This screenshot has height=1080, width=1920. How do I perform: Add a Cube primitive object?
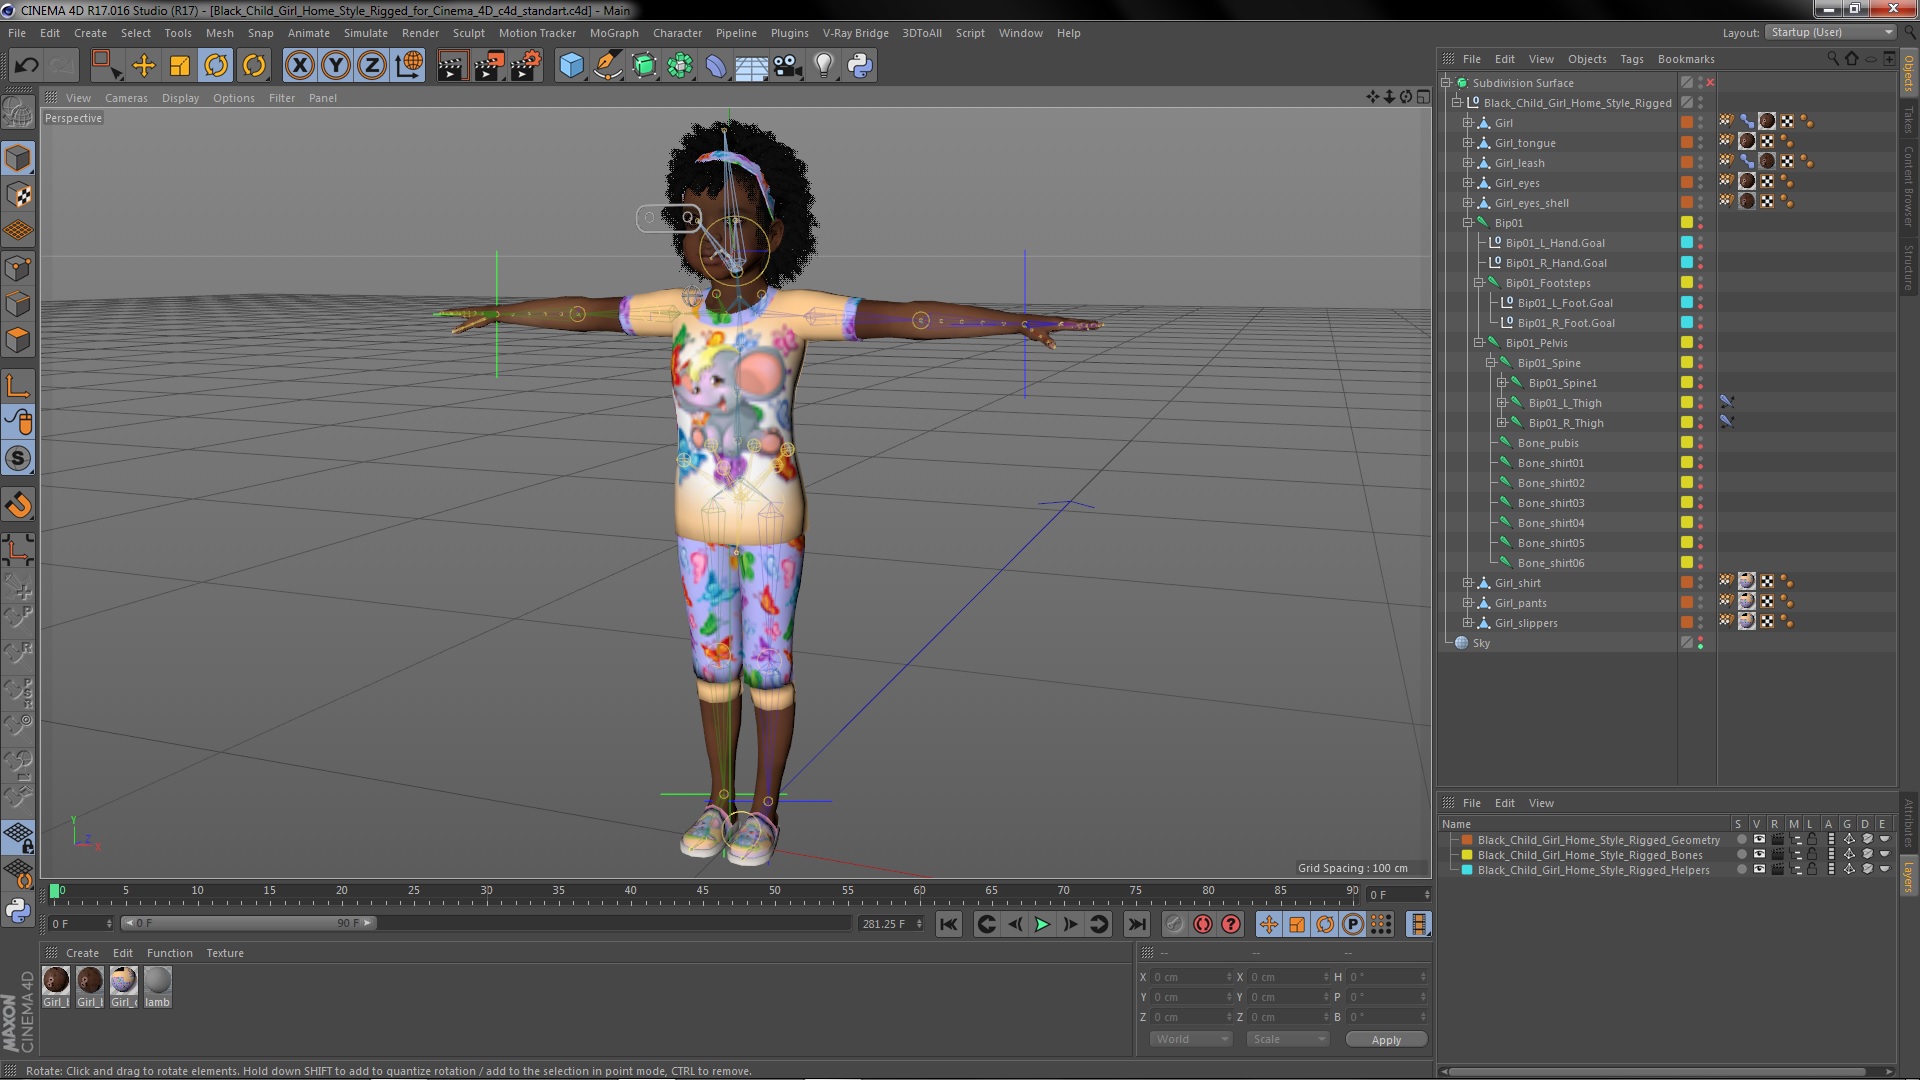click(x=571, y=66)
